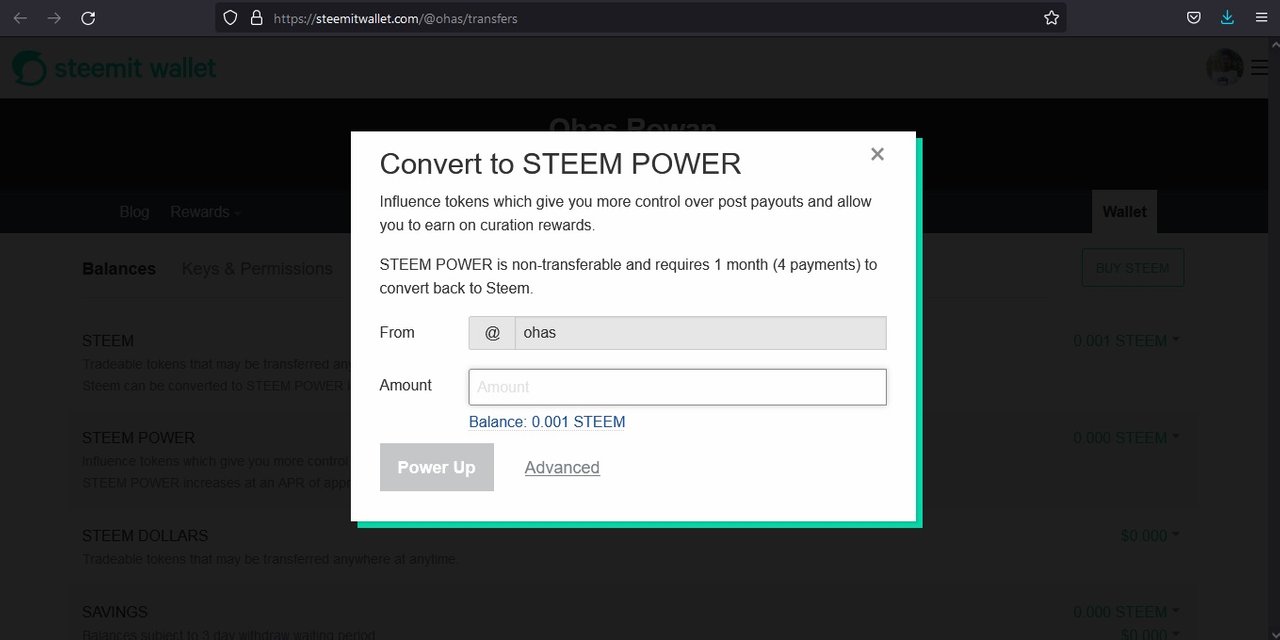Expand the Rewards dropdown menu
1280x640 pixels.
coord(206,212)
